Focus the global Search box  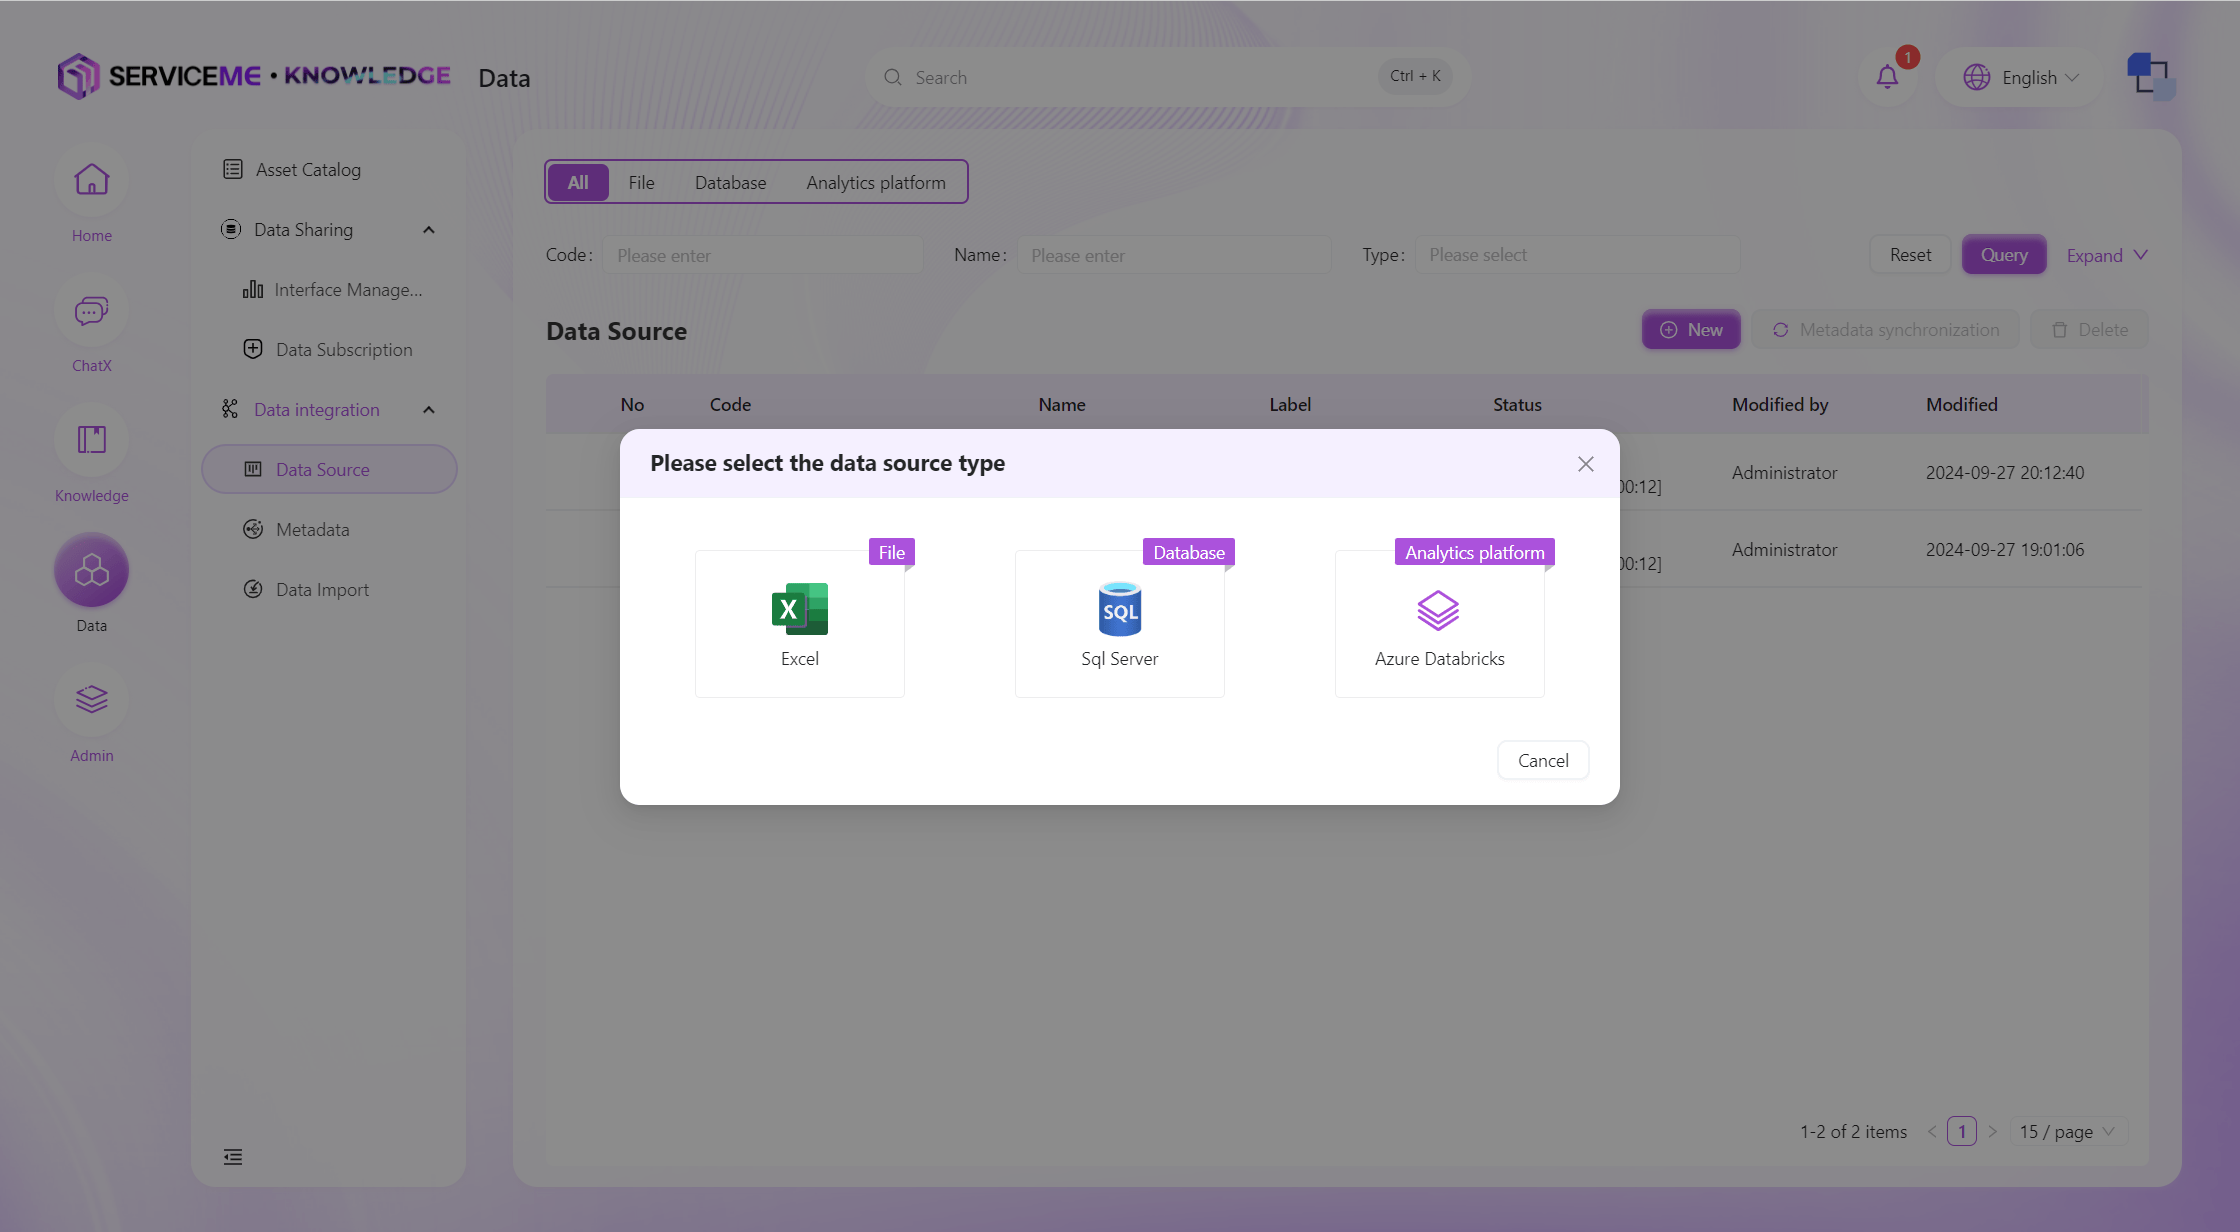tap(1168, 77)
